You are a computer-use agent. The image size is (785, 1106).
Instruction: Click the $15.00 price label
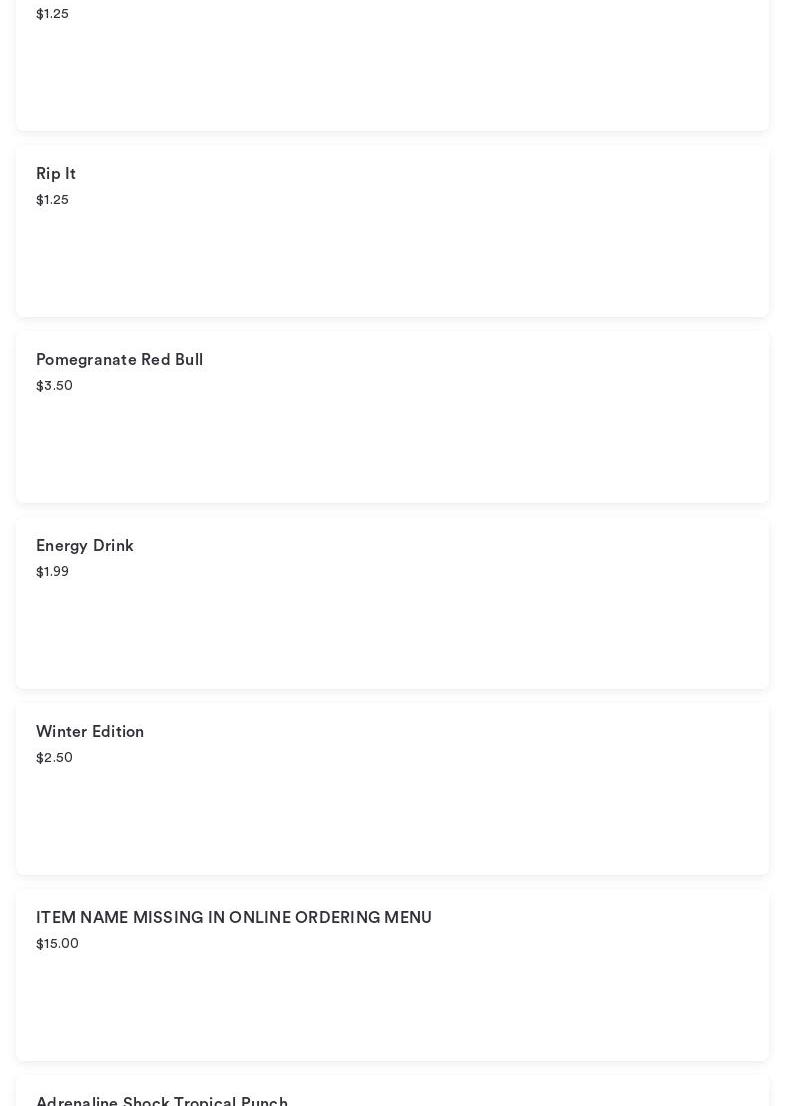coord(57,944)
